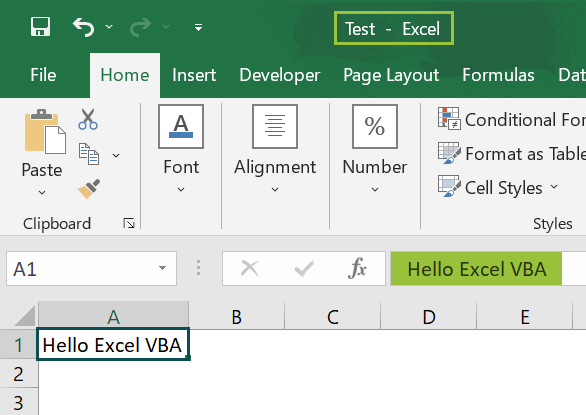Undo the last action
Viewport: 586px width, 415px height.
tap(83, 27)
